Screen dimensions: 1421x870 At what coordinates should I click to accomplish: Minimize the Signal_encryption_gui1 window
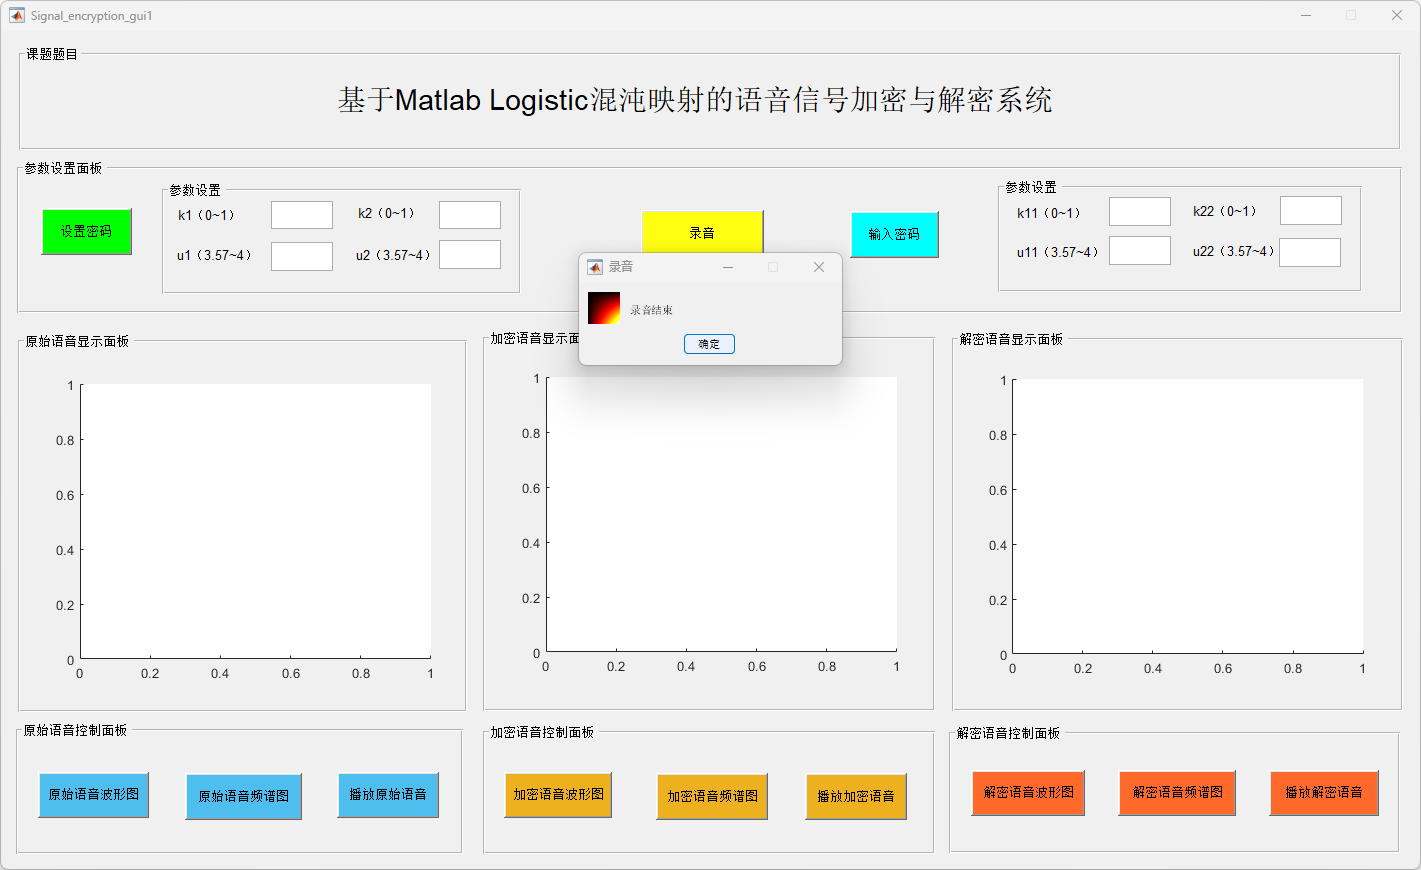click(1306, 15)
